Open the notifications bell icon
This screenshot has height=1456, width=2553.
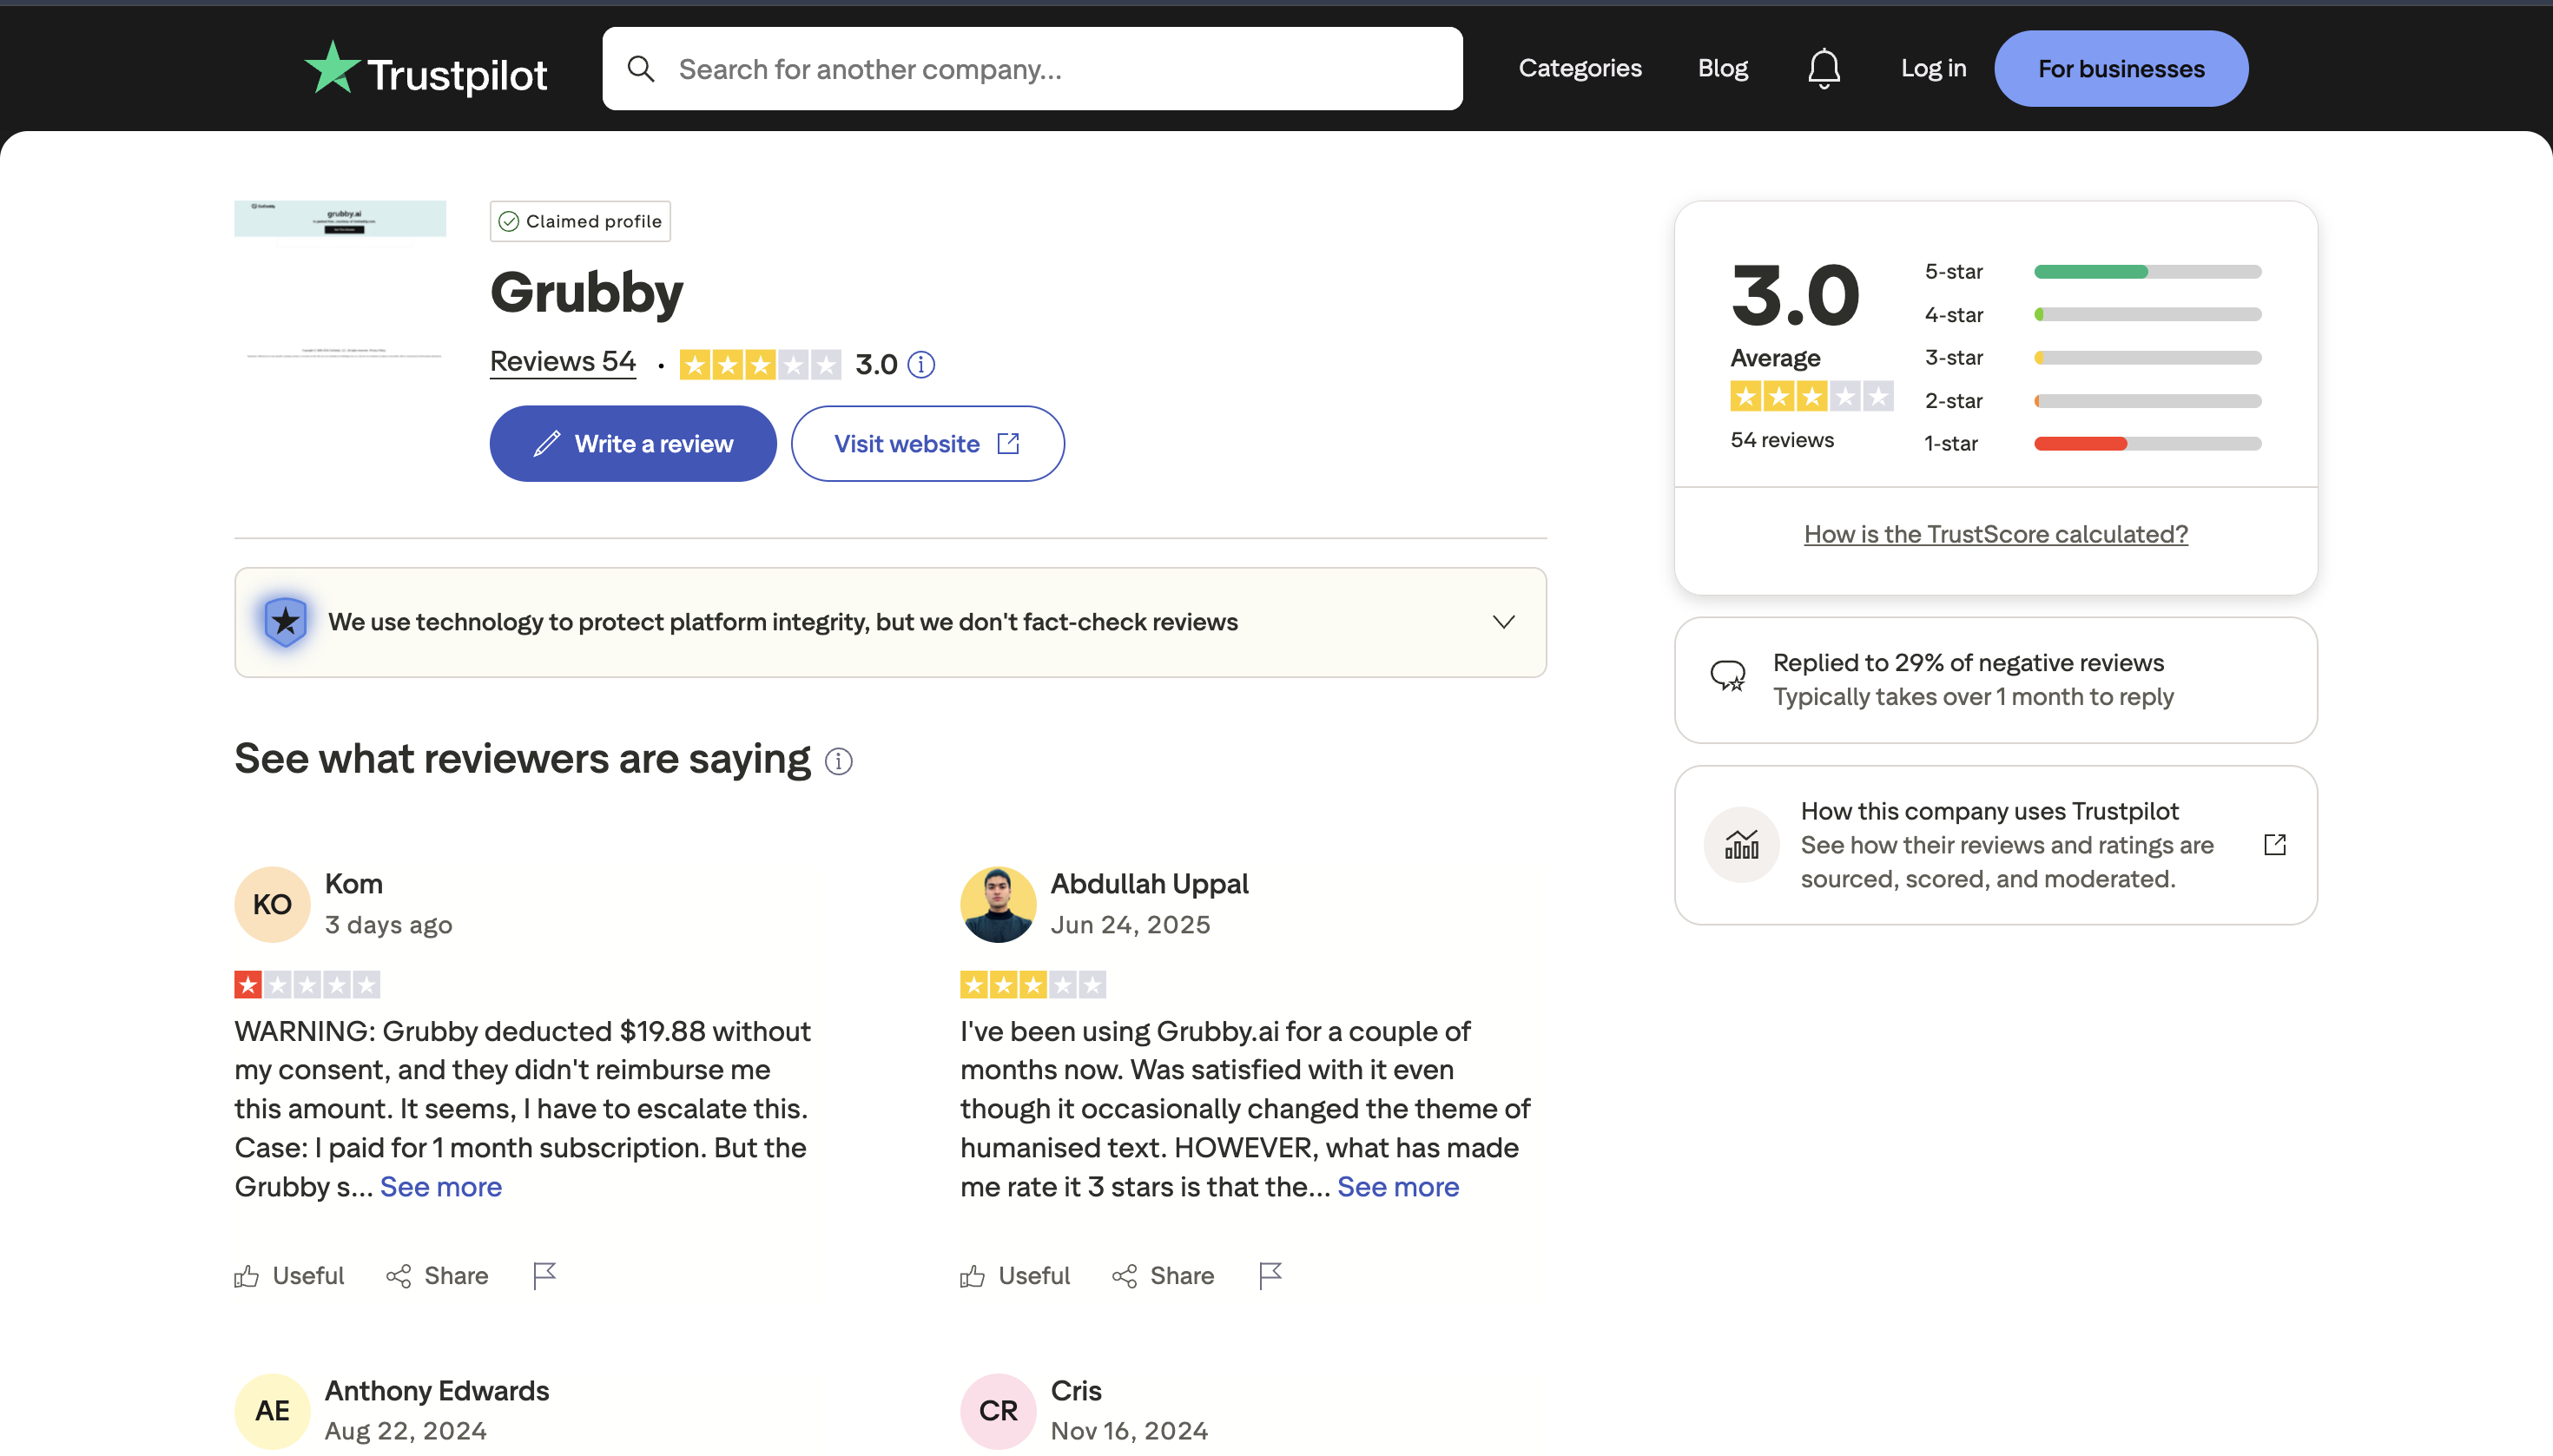tap(1822, 67)
